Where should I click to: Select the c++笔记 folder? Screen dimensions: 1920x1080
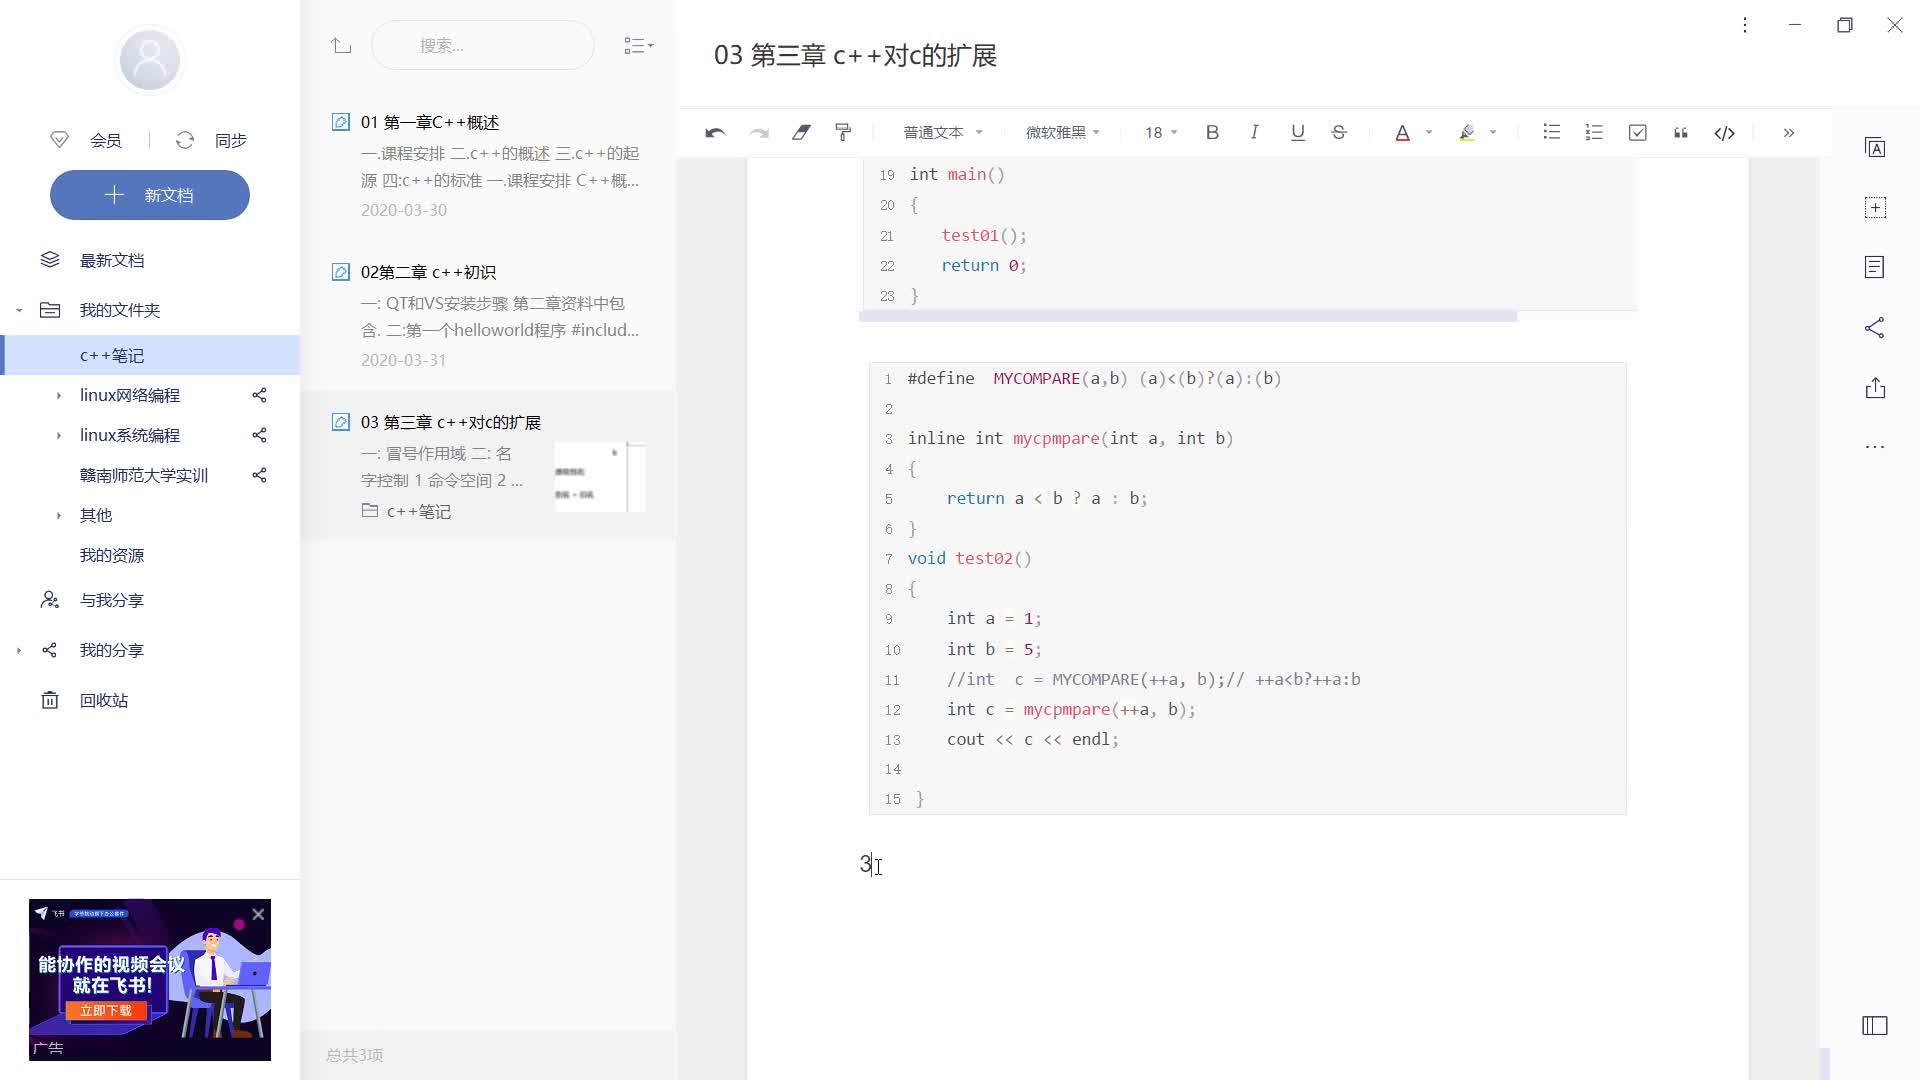pyautogui.click(x=150, y=355)
